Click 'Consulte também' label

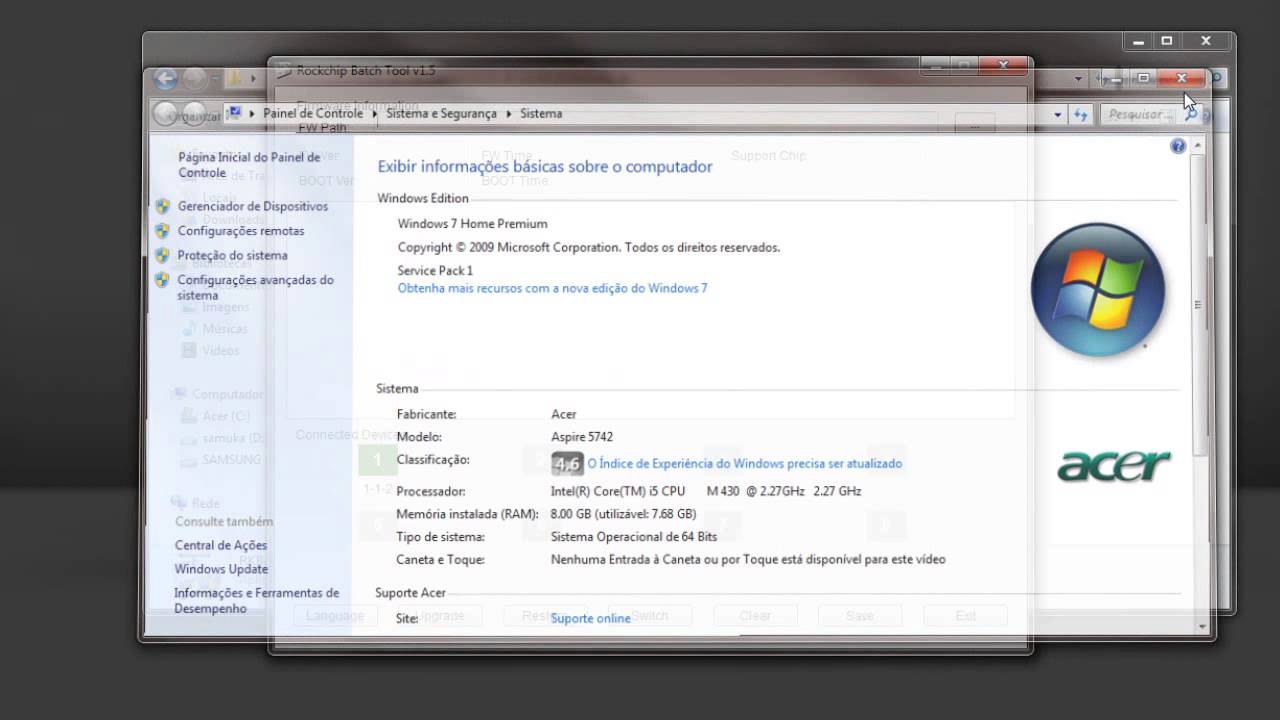[224, 522]
